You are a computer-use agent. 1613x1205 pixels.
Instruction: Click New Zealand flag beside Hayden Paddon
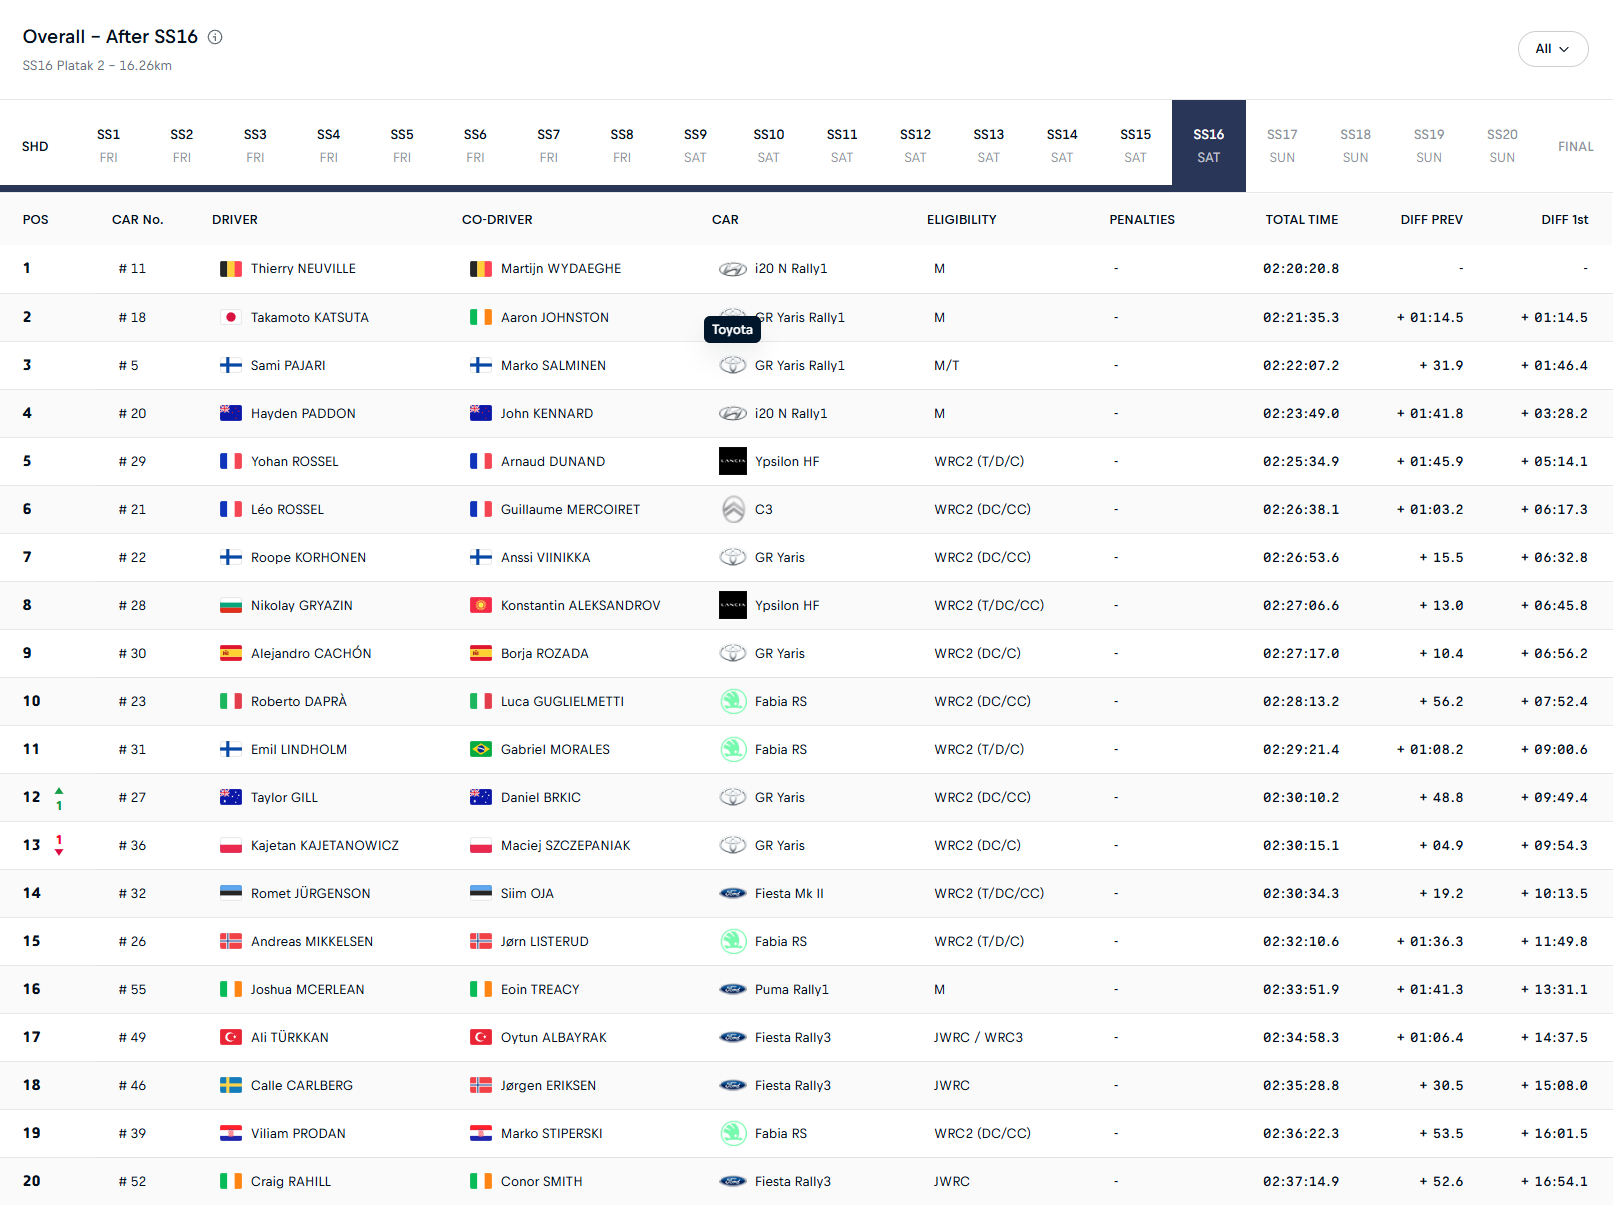point(231,413)
